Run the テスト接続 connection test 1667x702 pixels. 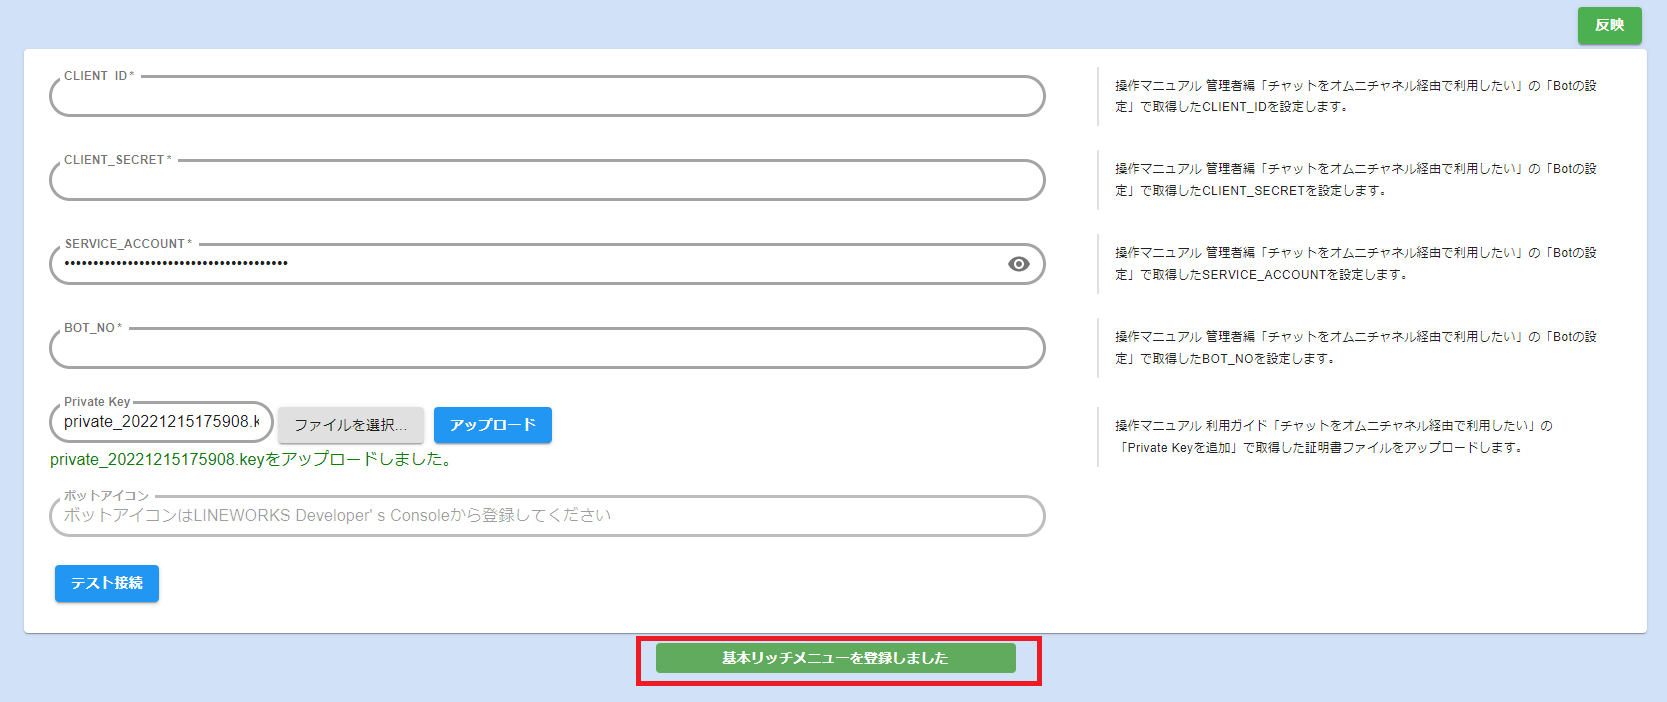(x=106, y=583)
